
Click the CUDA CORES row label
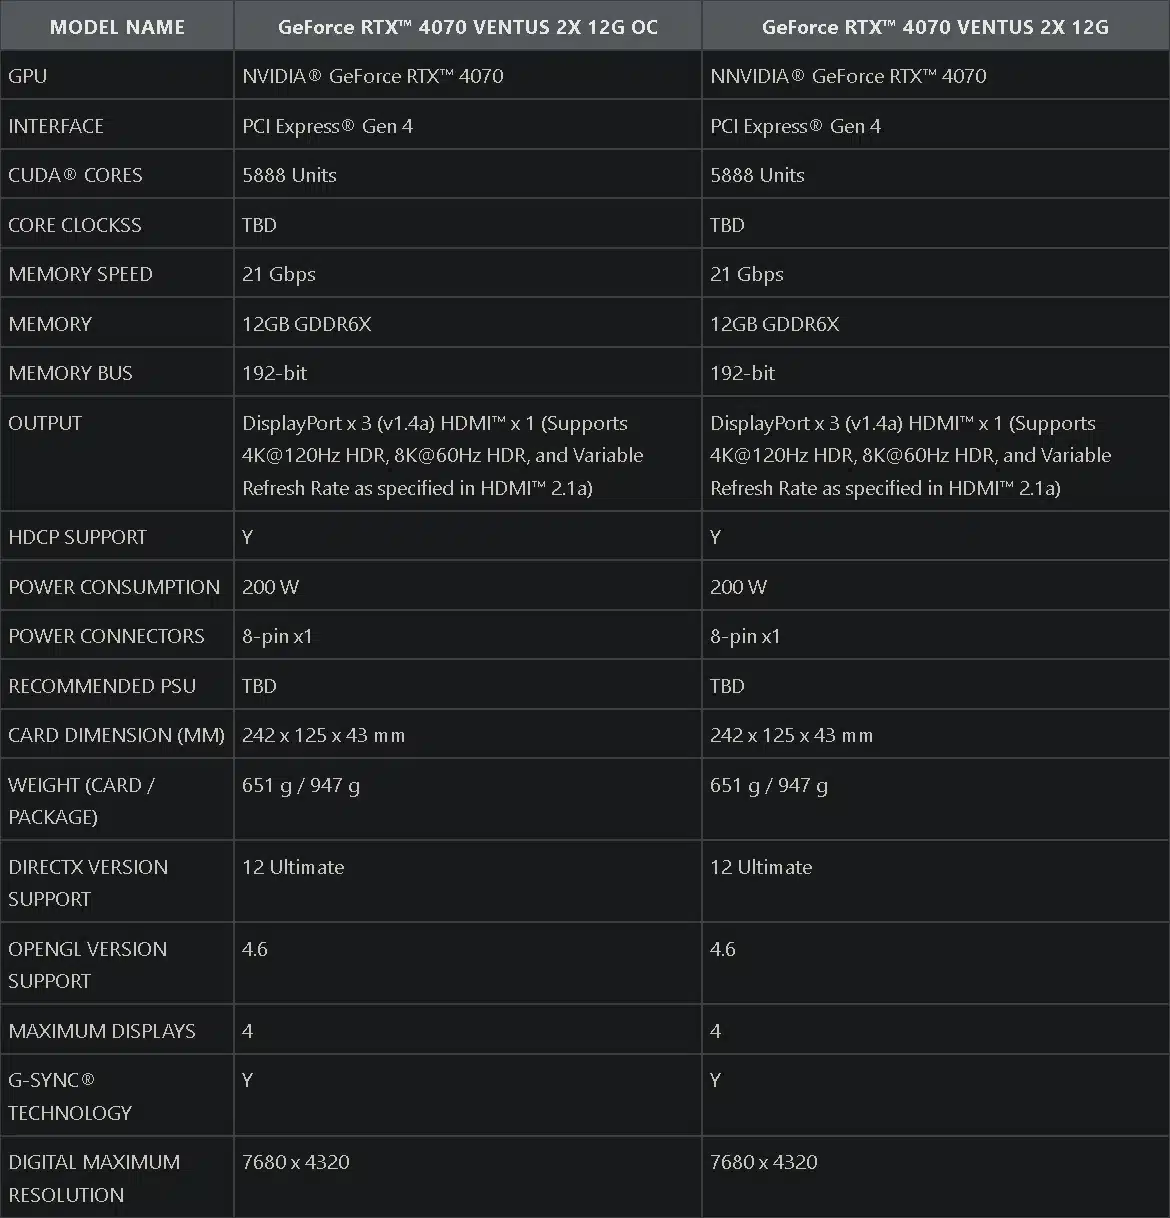click(76, 175)
